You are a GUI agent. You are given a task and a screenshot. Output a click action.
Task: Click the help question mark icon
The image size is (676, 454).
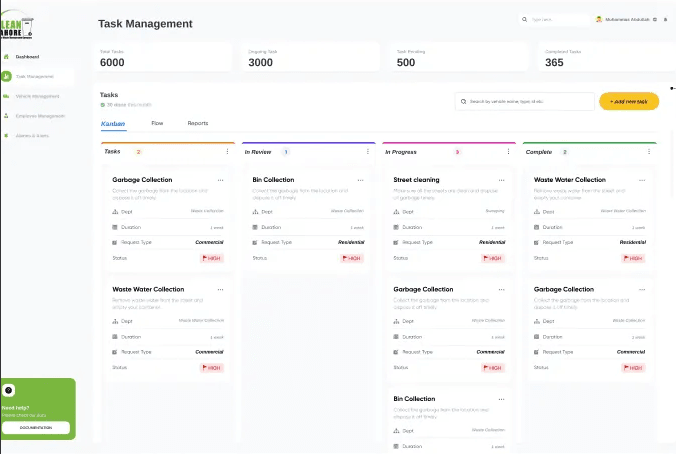click(9, 390)
